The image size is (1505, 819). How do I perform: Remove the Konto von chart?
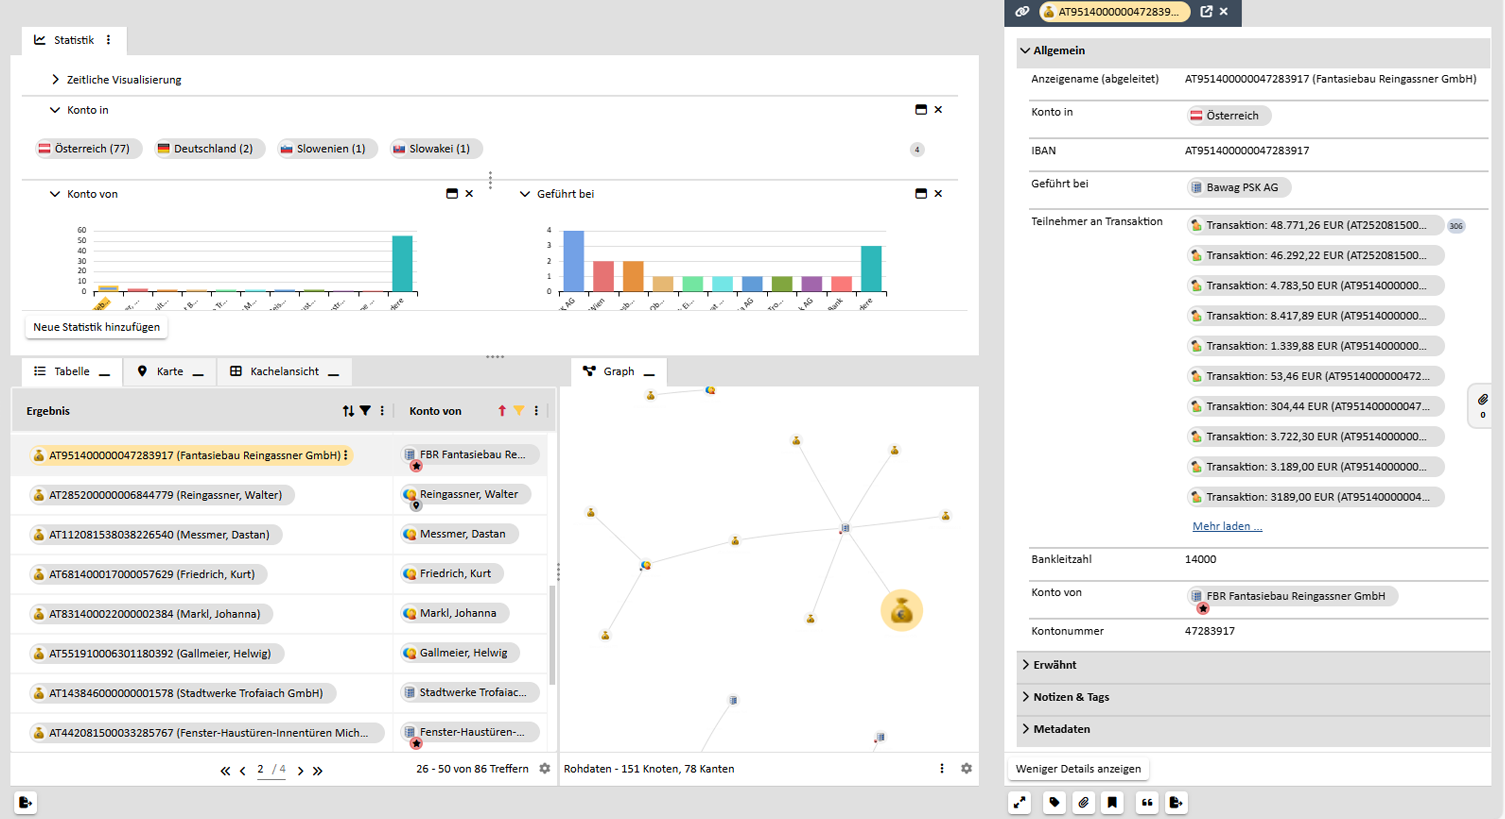469,194
